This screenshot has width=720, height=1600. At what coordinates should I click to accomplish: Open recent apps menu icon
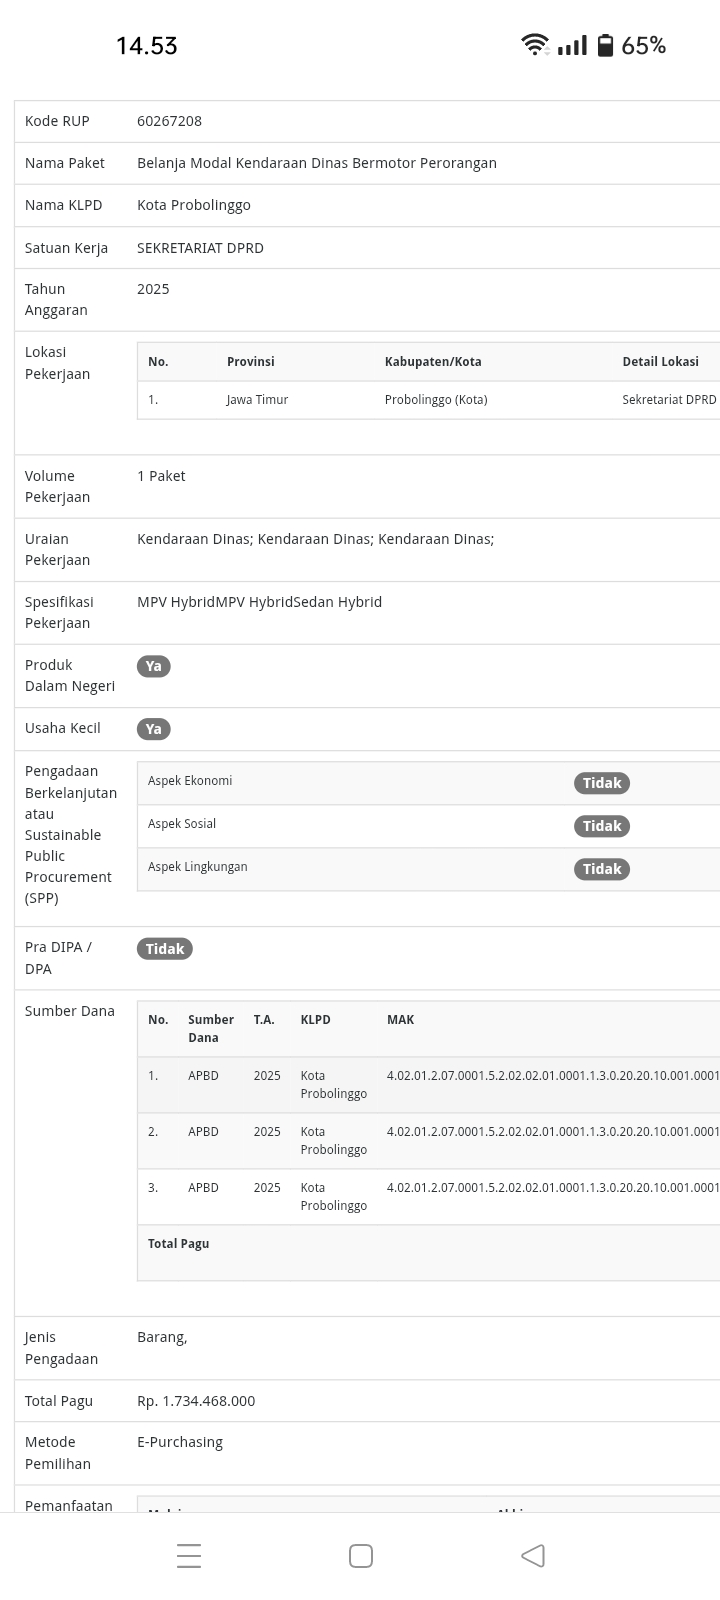[x=189, y=1555]
